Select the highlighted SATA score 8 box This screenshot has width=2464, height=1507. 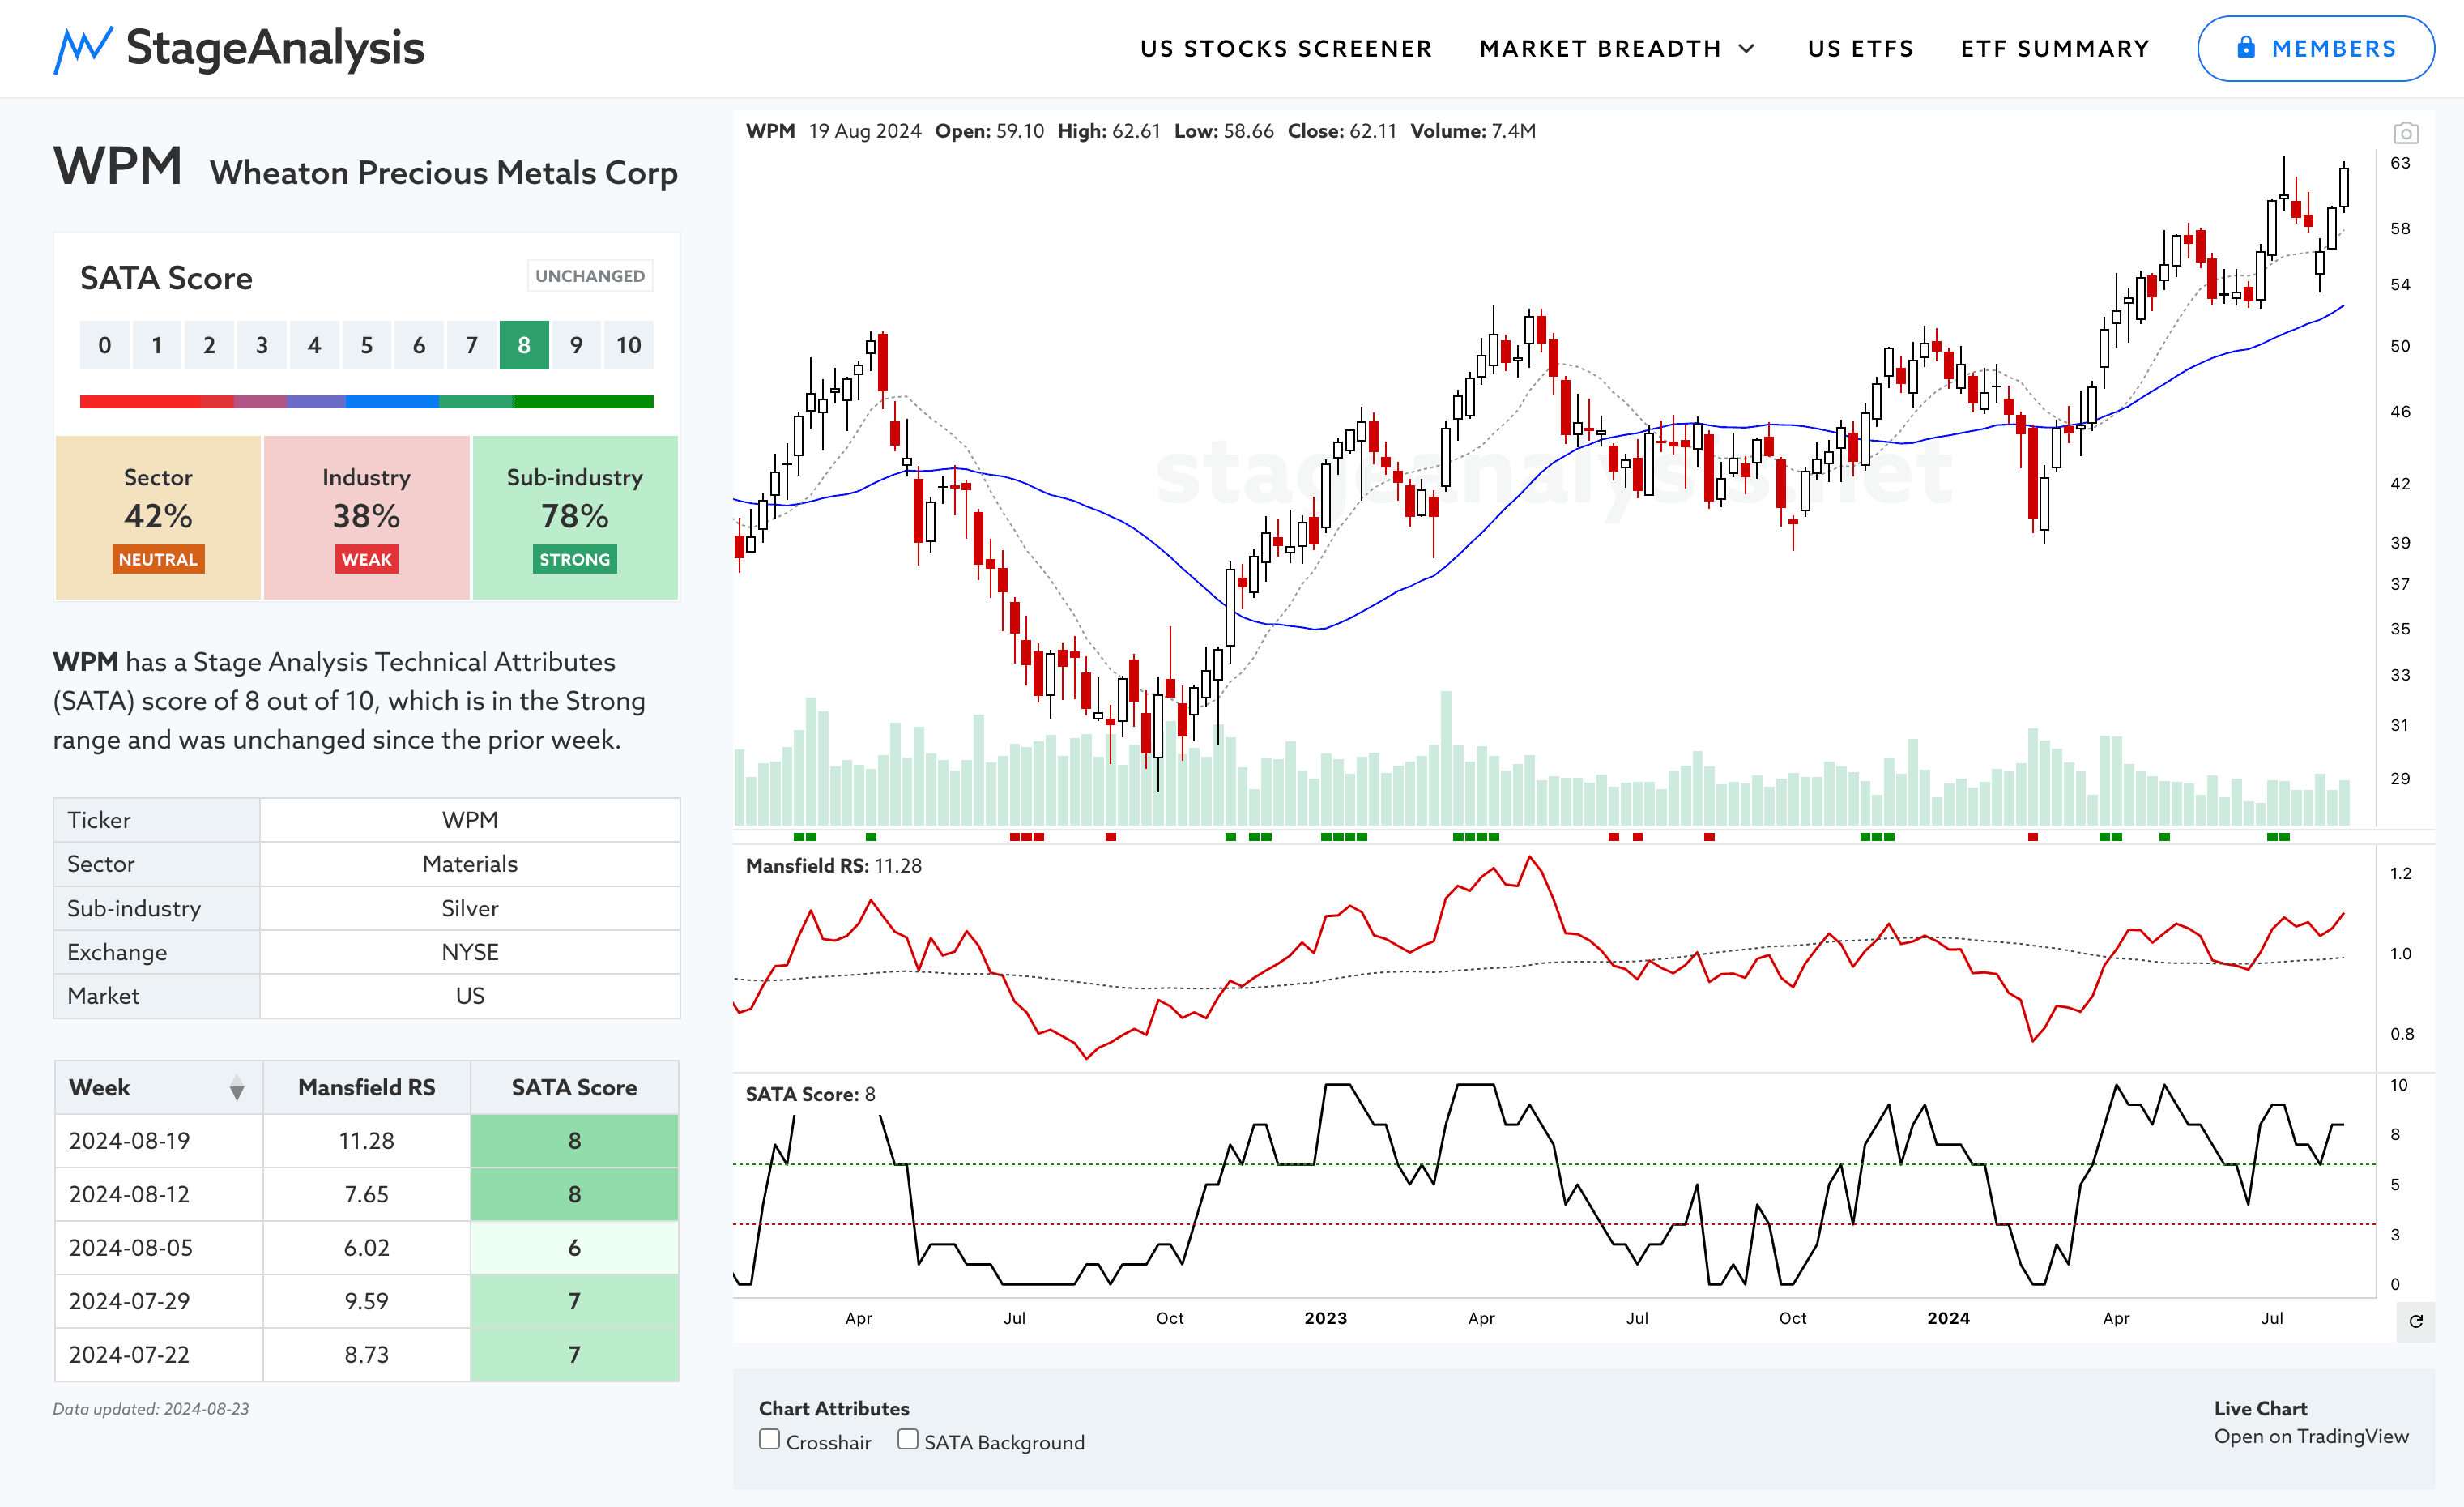(x=524, y=345)
